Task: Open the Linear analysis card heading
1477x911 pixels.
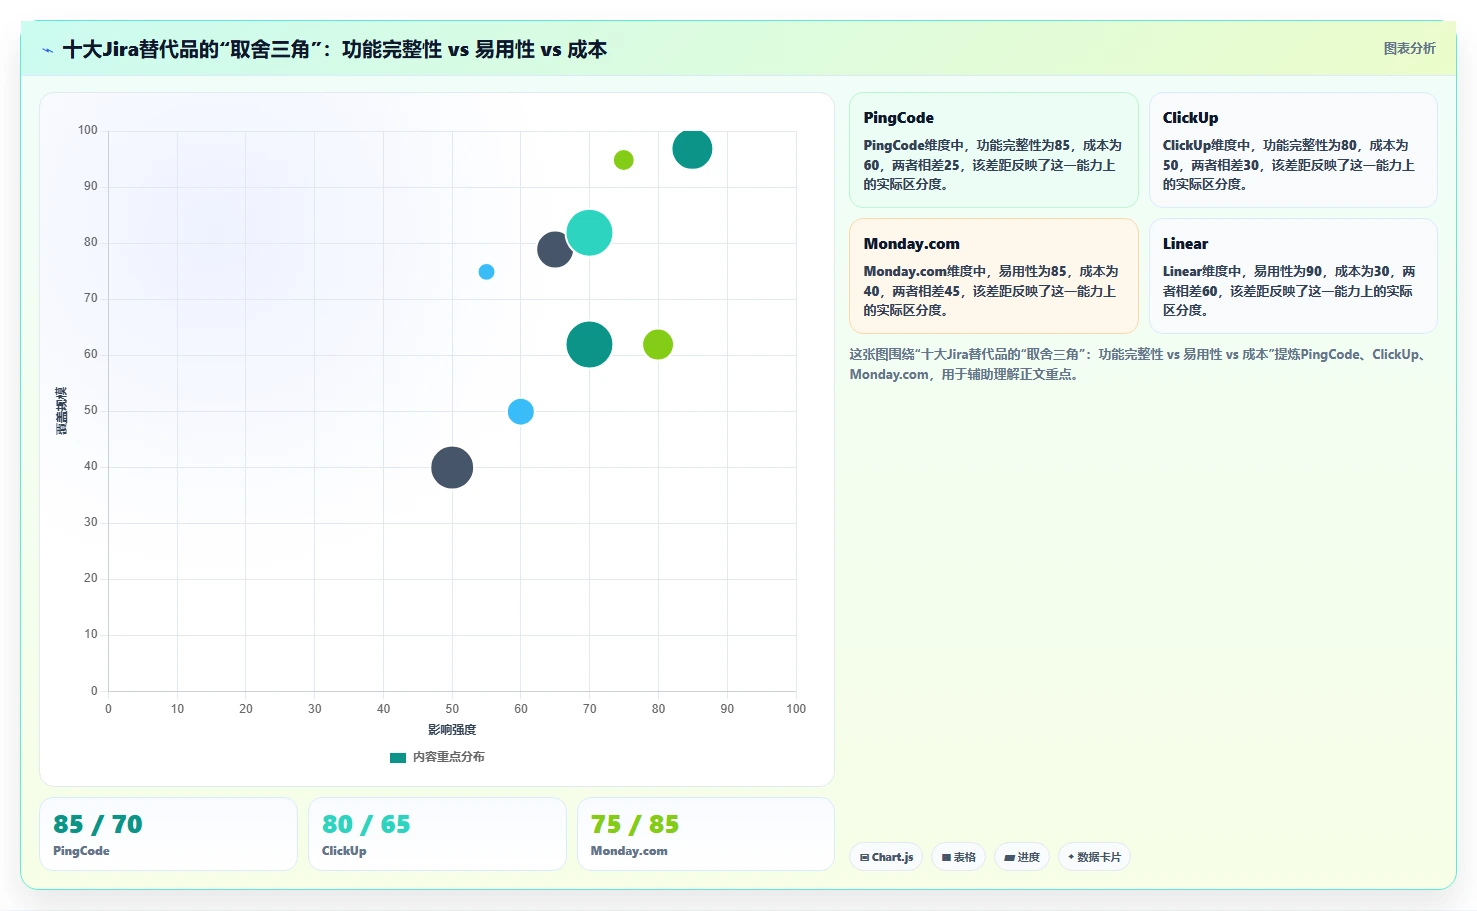Action: tap(1185, 244)
